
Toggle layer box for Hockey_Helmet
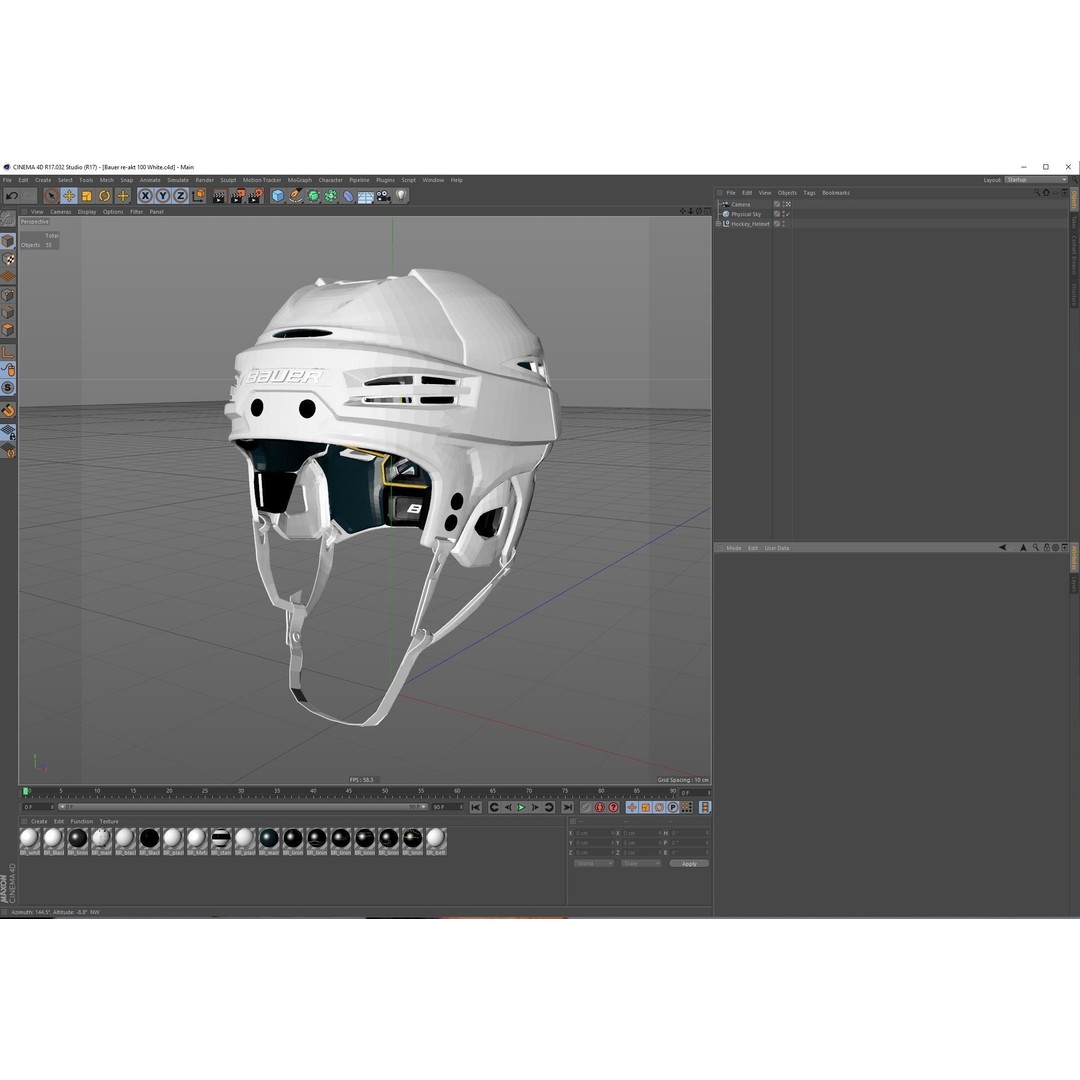(x=777, y=224)
